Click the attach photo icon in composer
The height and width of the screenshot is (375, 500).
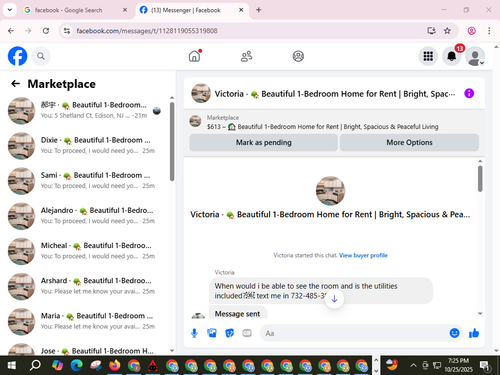(212, 333)
